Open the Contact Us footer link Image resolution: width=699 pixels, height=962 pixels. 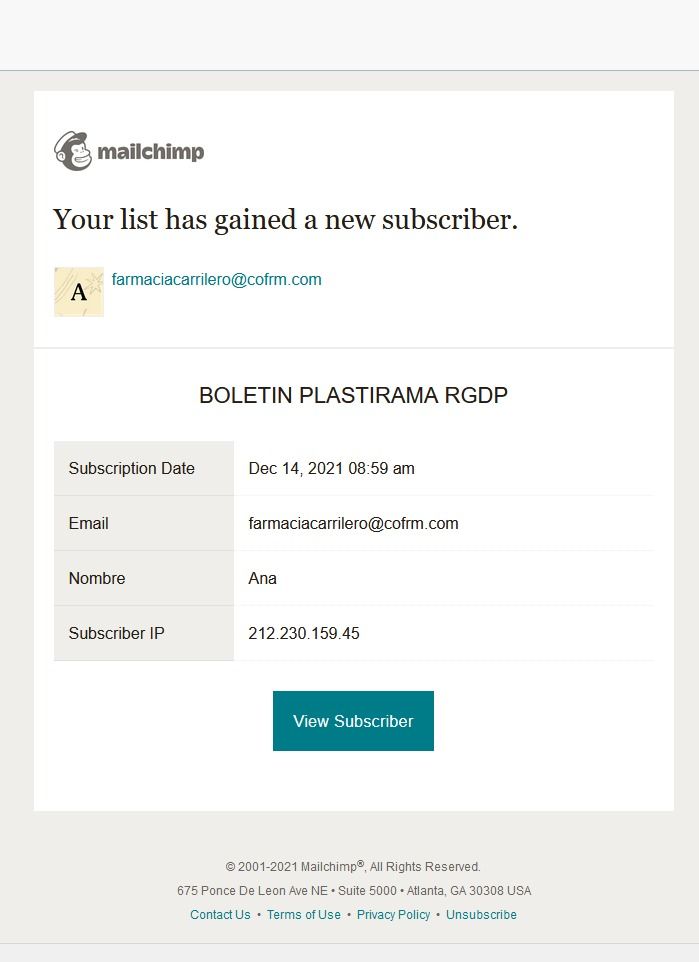tap(220, 915)
